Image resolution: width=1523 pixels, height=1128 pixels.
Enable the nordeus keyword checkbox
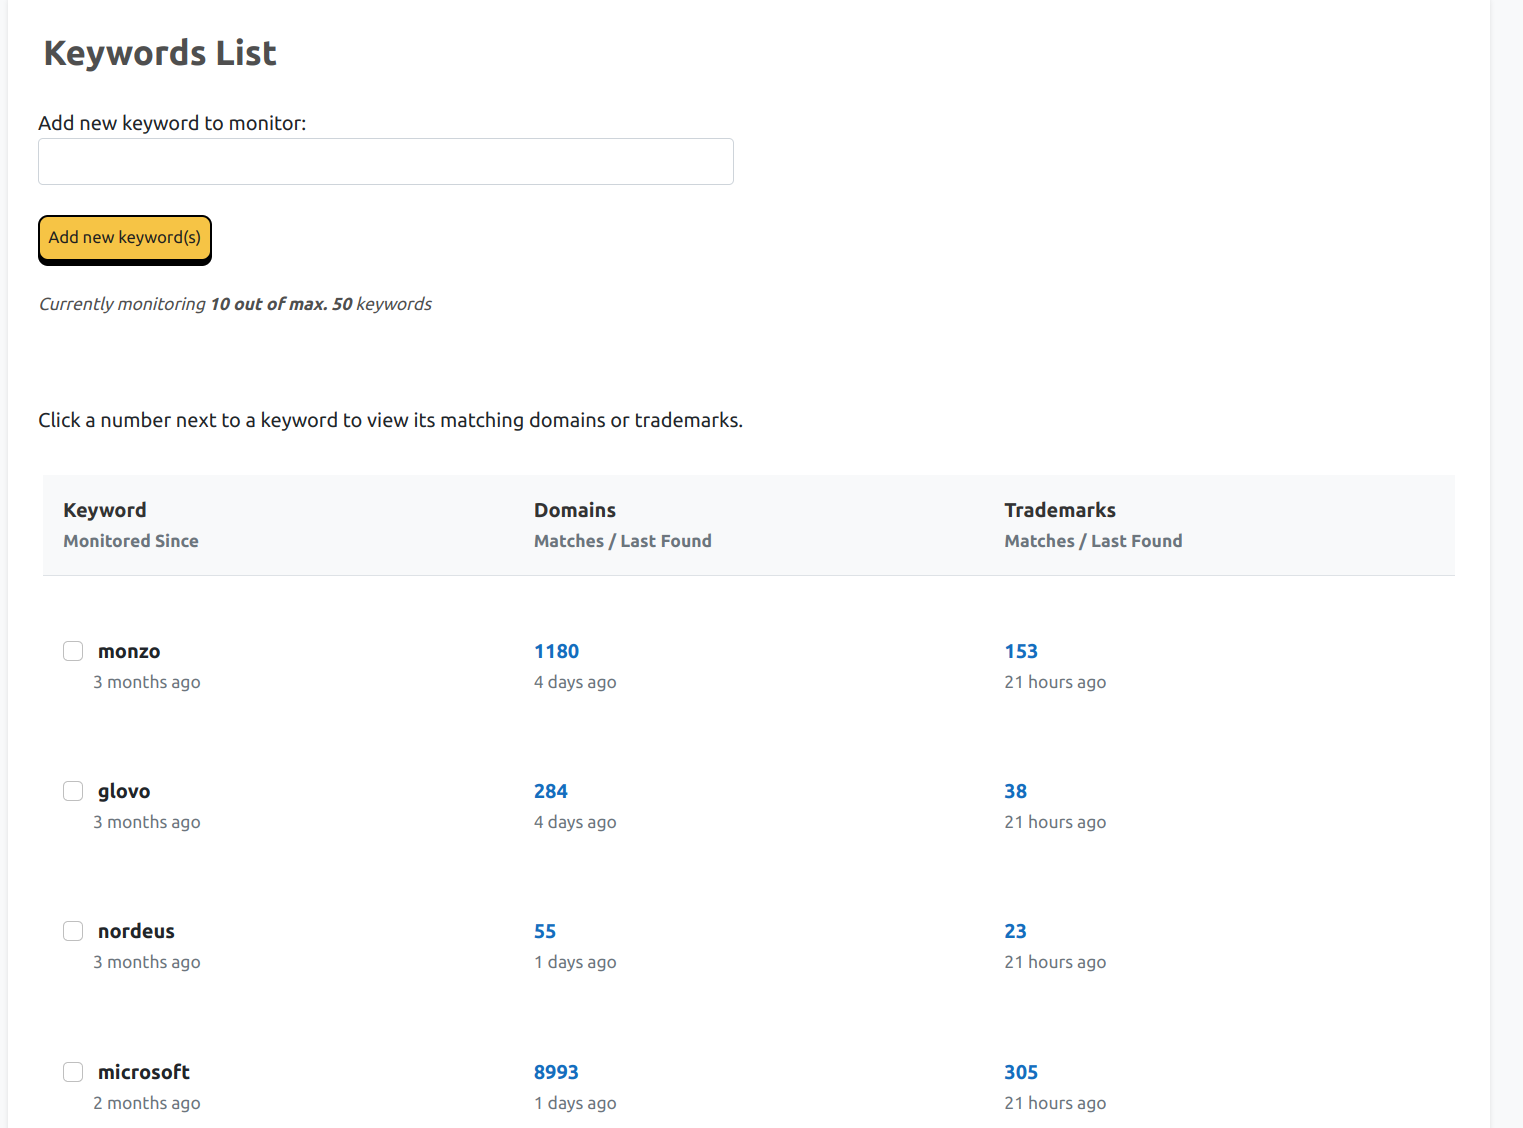73,931
